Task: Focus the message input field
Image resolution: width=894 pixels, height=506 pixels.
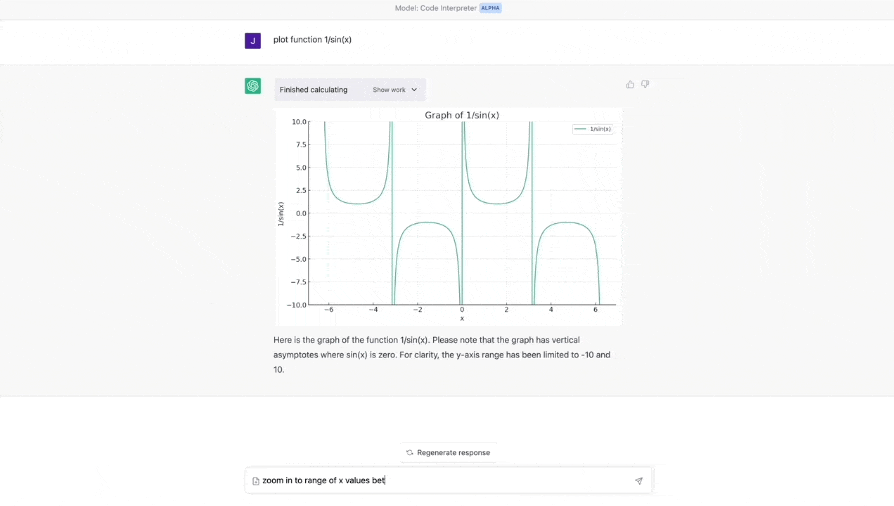Action: [440, 481]
